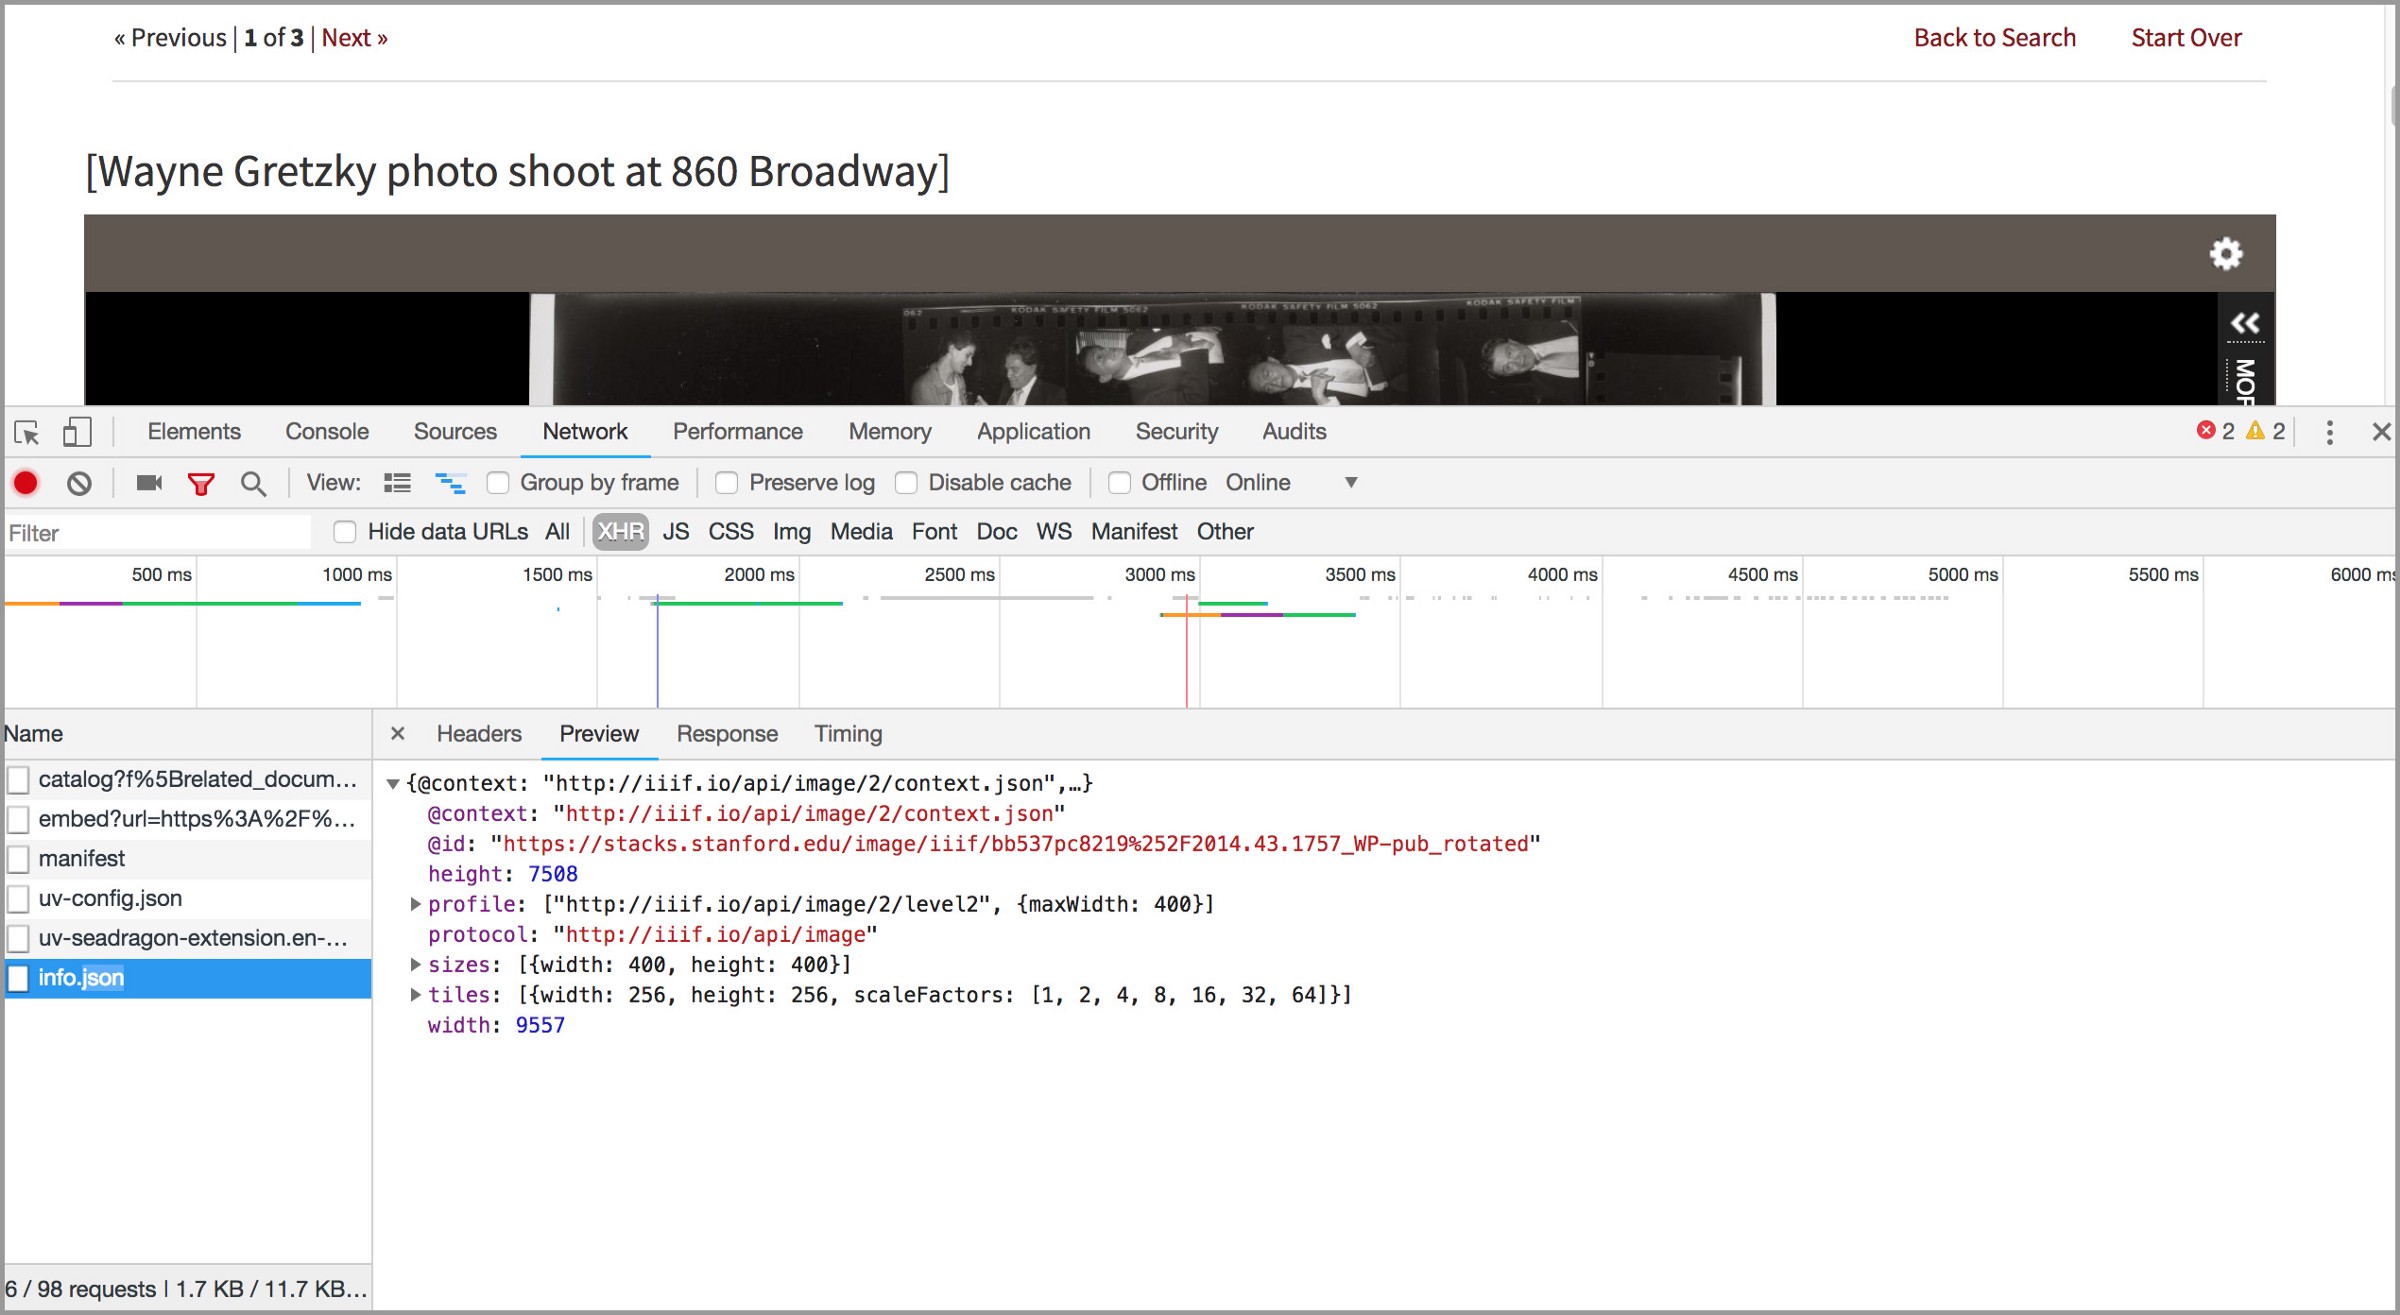Toggle the capture screenshots camera icon
Image resolution: width=2400 pixels, height=1315 pixels.
click(149, 484)
